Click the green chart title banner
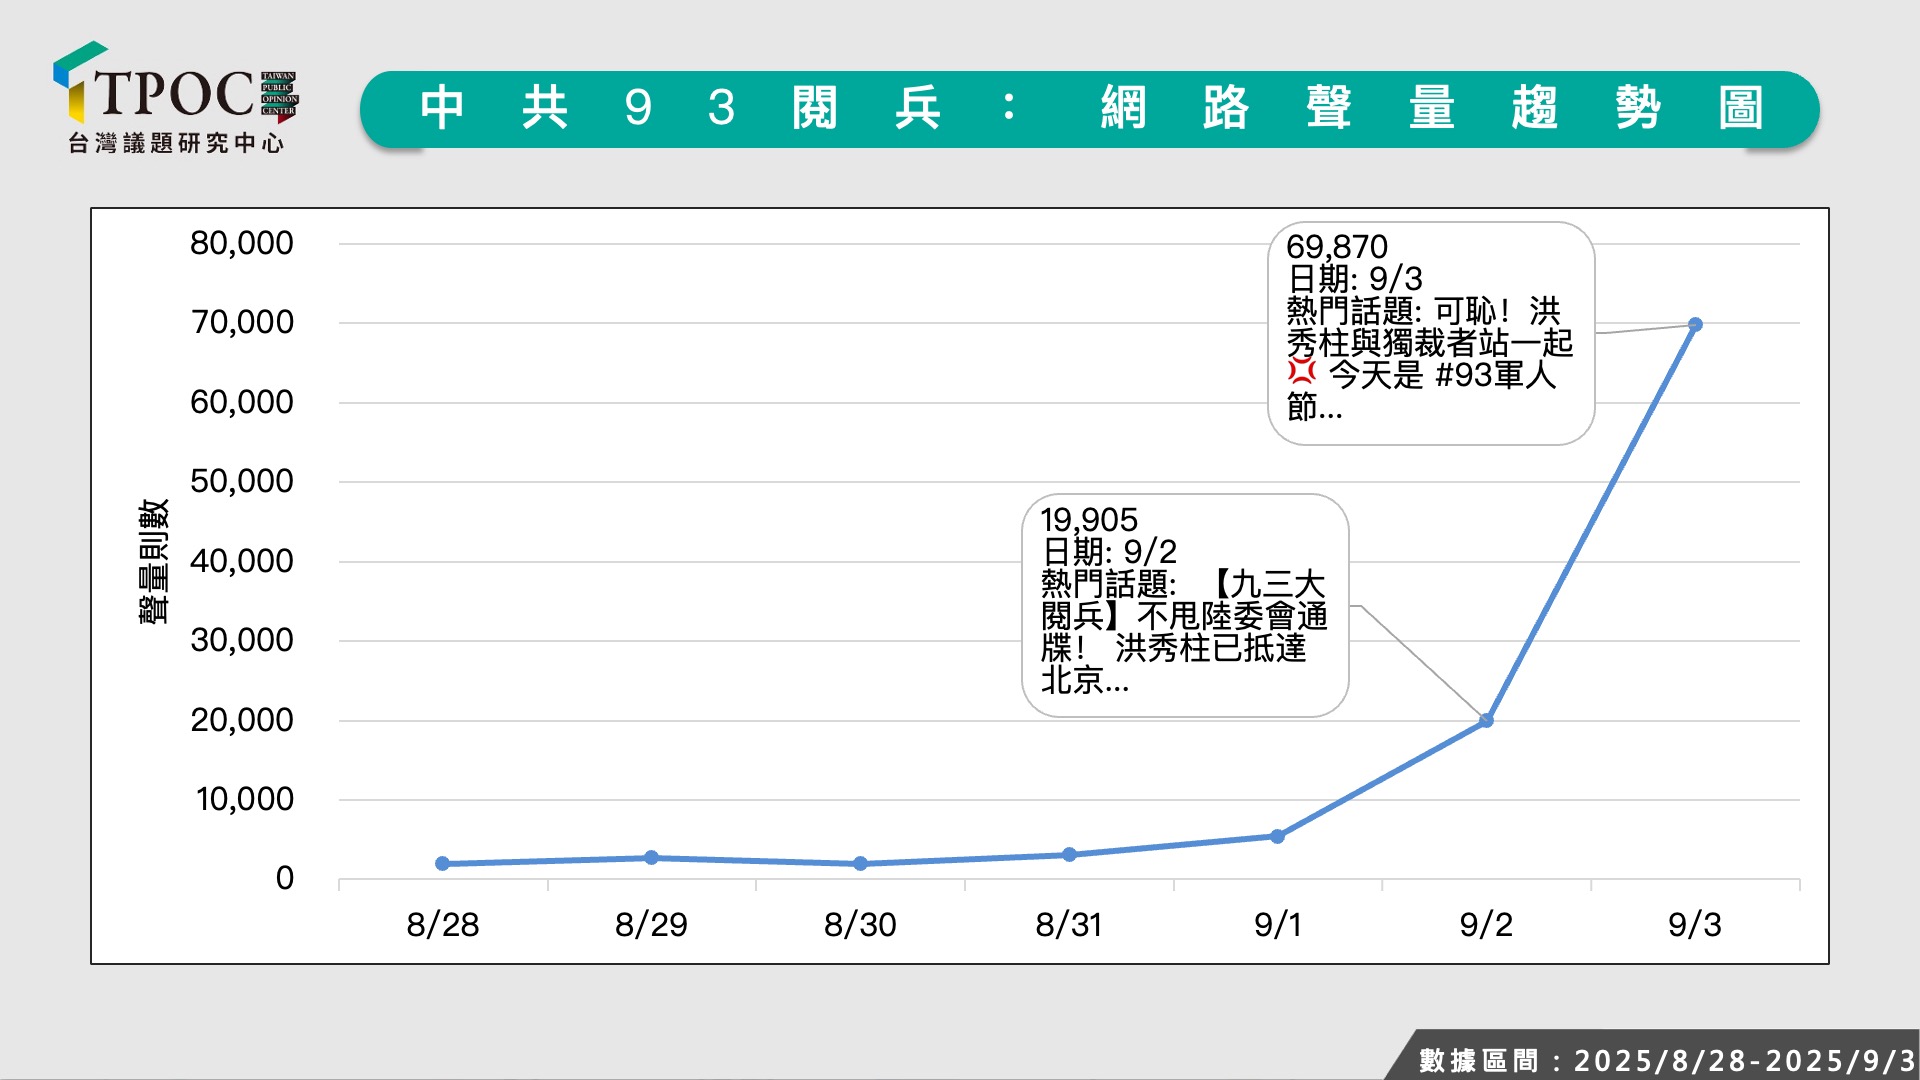The width and height of the screenshot is (1920, 1080). click(x=1088, y=109)
